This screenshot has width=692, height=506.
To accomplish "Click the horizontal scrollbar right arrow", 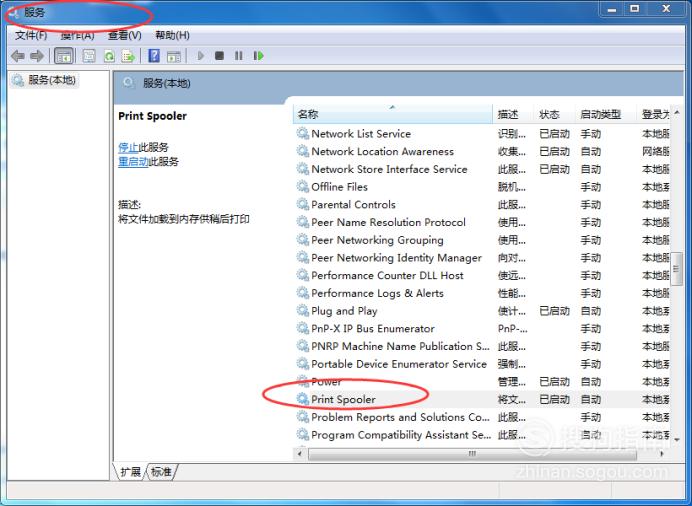I will click(x=661, y=454).
